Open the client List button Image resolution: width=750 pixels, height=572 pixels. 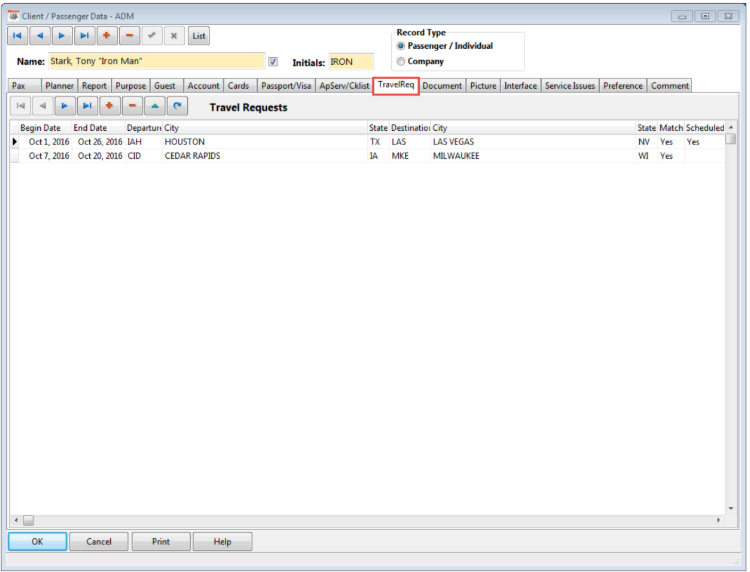[199, 36]
